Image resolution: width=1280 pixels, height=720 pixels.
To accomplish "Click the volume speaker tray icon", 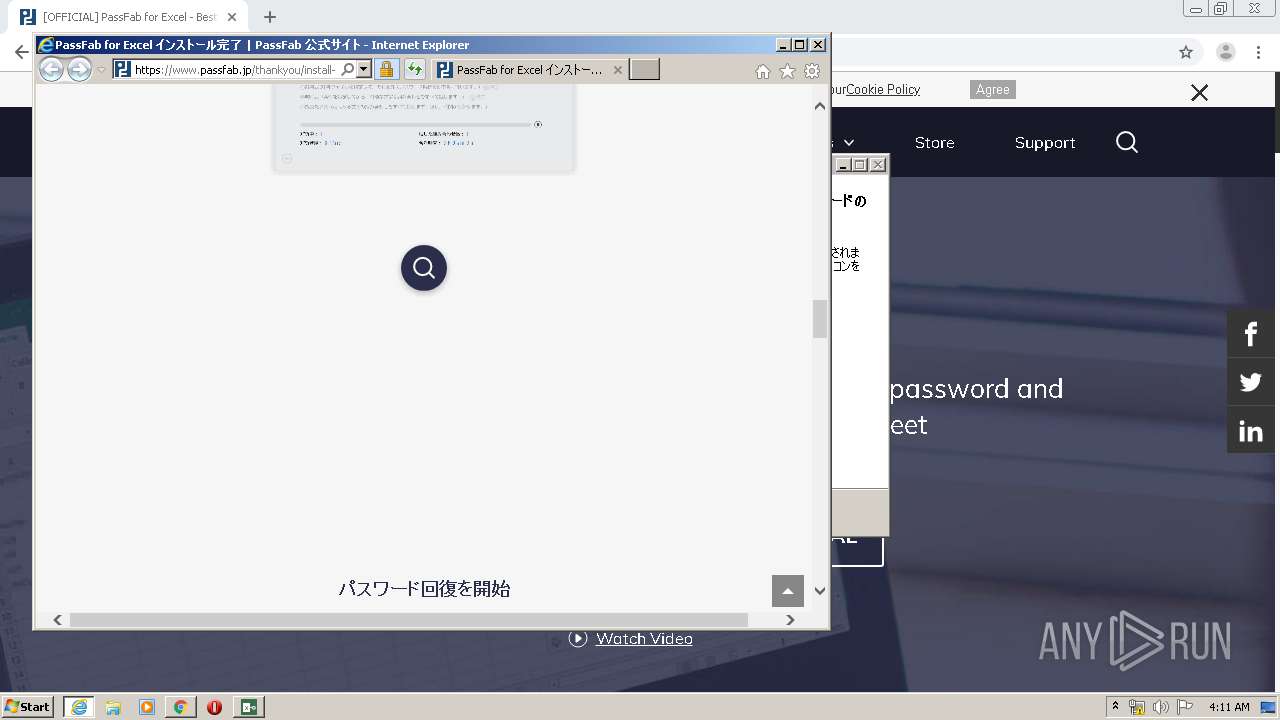I will (1161, 707).
